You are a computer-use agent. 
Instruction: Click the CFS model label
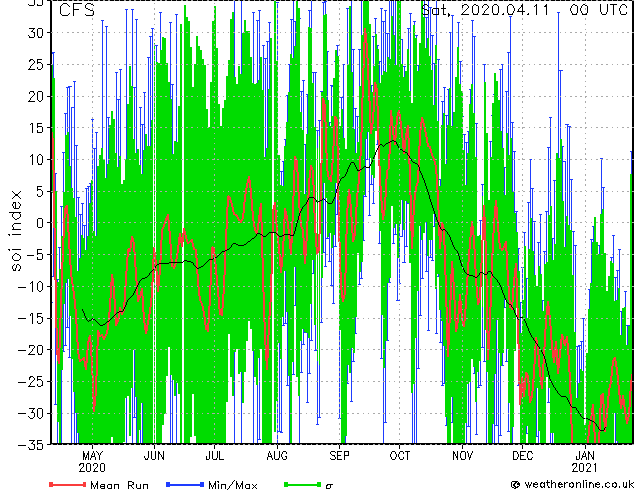(77, 10)
